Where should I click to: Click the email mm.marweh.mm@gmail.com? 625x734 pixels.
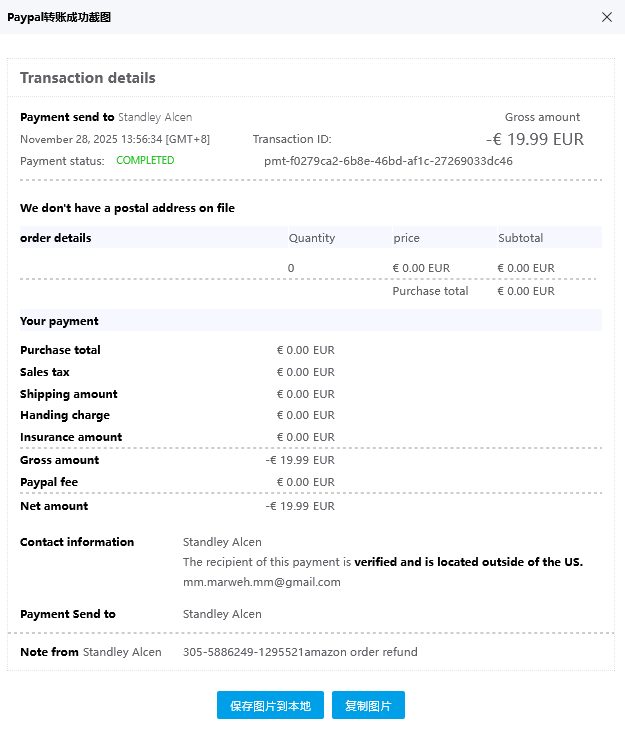[x=262, y=582]
